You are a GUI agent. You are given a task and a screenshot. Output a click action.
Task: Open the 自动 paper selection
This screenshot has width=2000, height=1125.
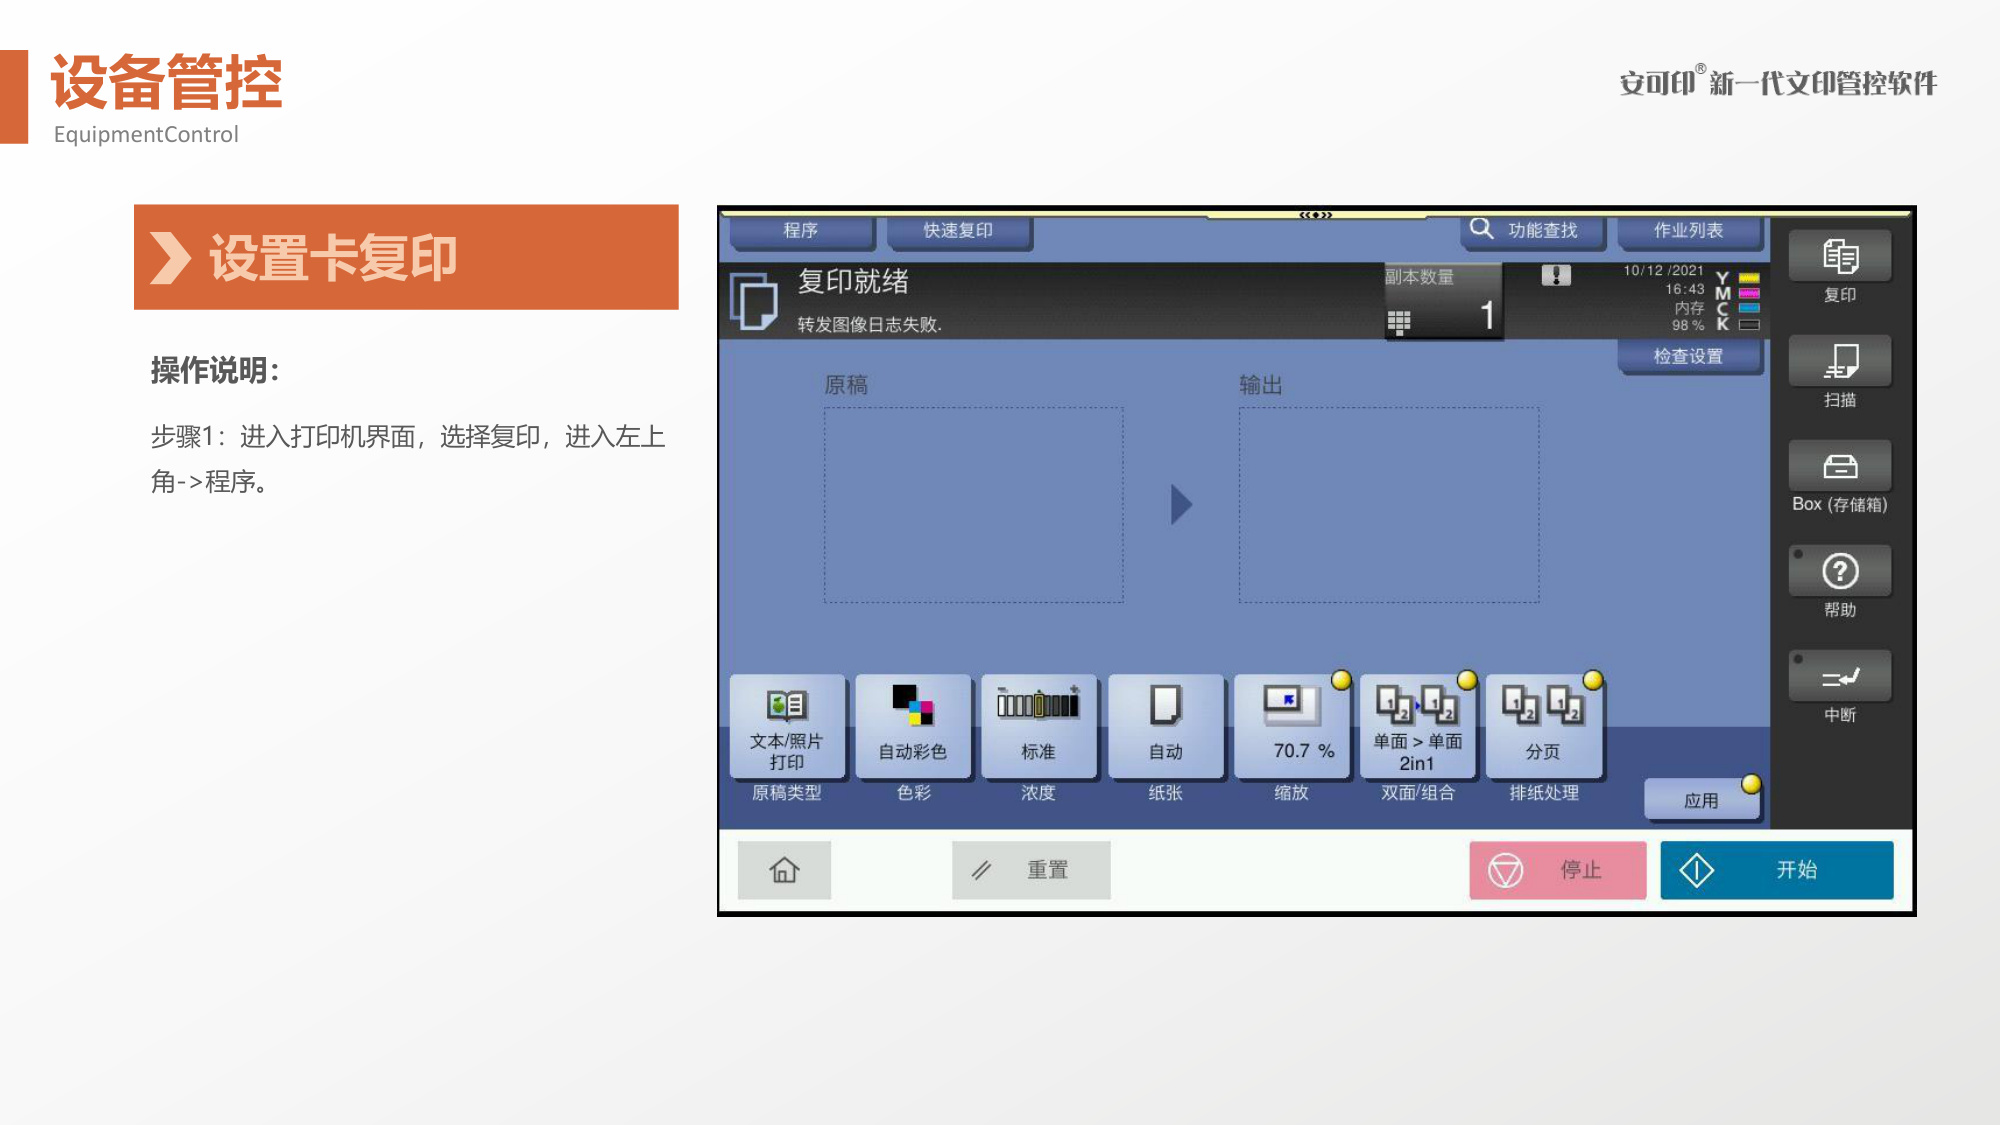point(1165,727)
